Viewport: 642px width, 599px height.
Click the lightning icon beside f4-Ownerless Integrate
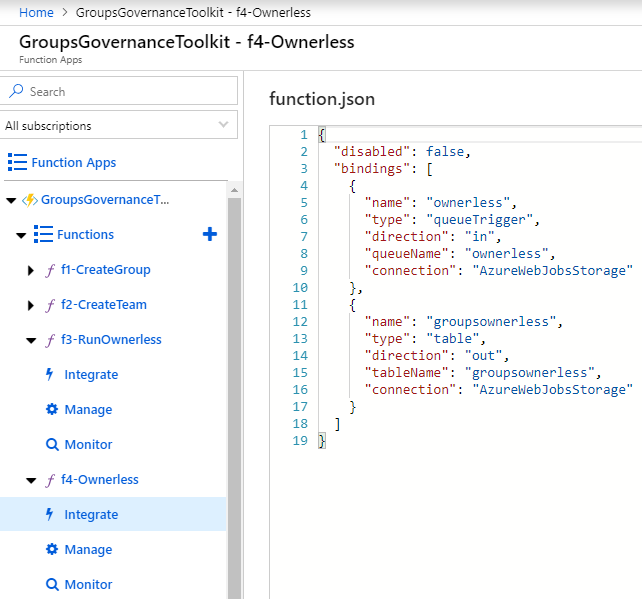click(x=51, y=514)
